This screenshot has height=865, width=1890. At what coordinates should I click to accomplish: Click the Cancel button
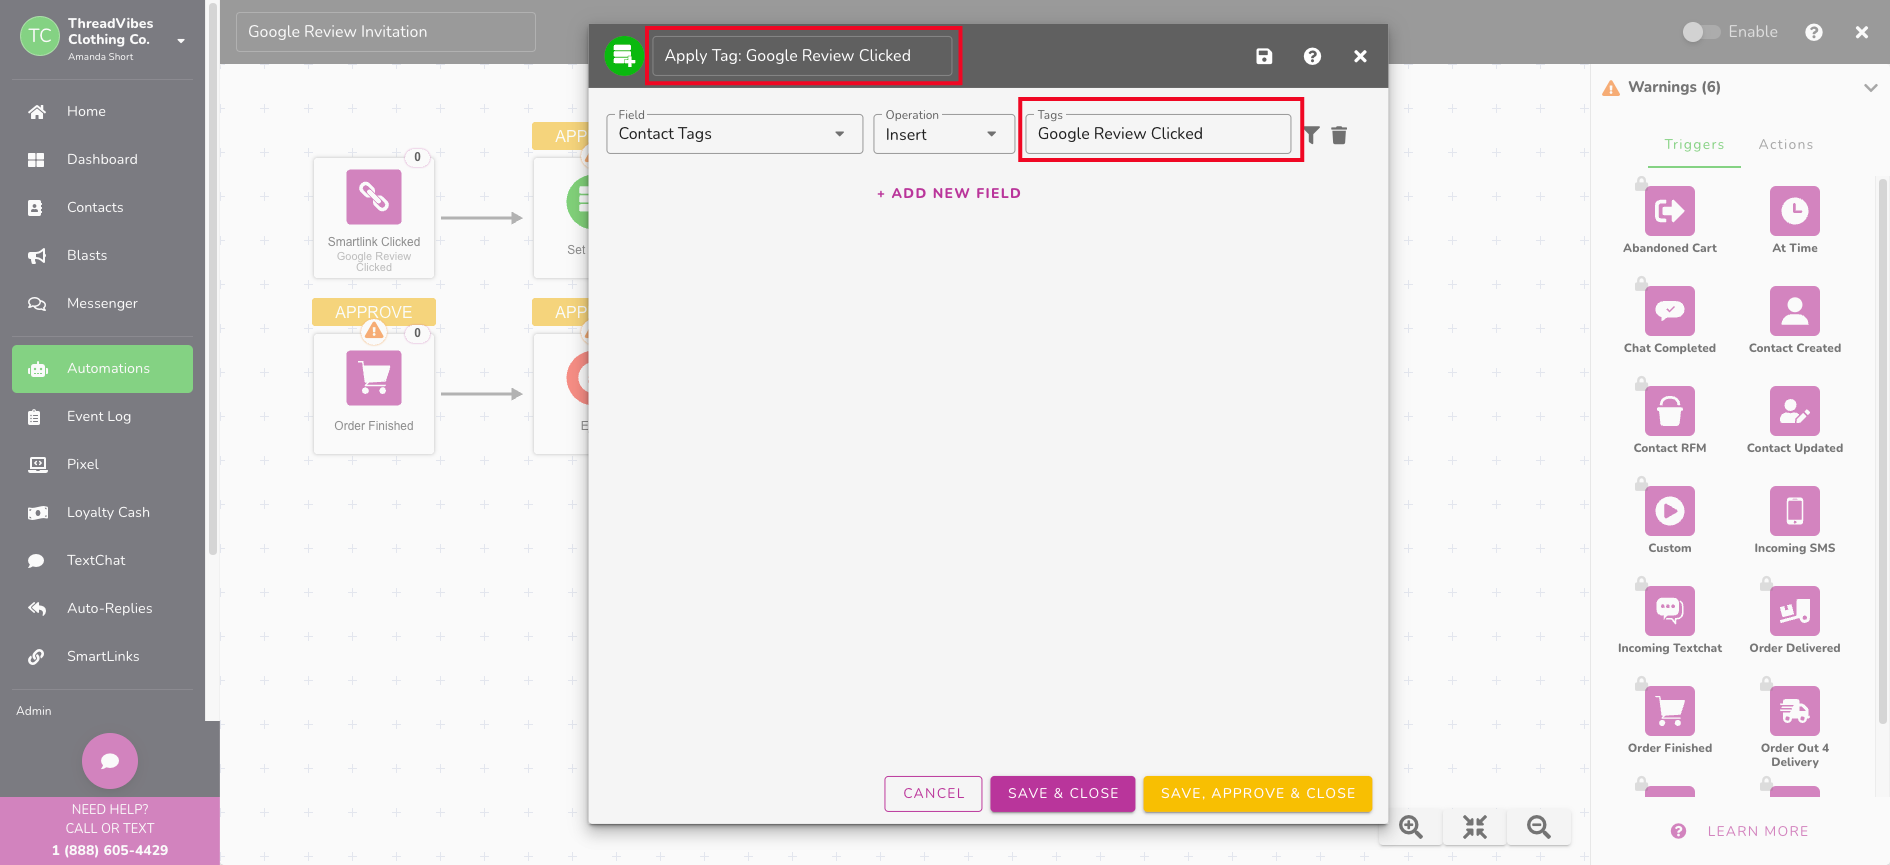click(934, 793)
